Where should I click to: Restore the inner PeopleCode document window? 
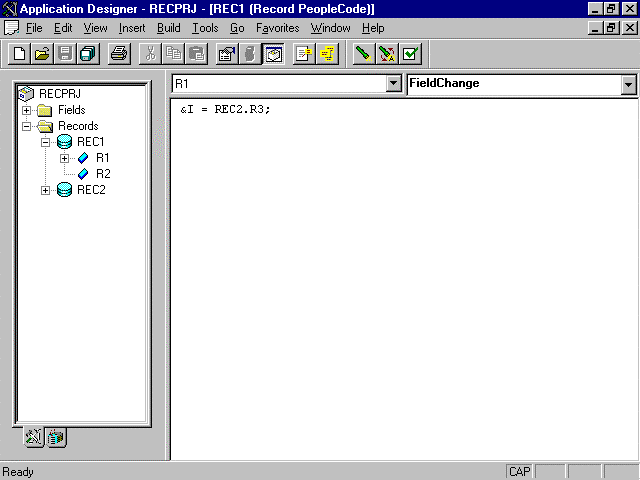point(611,28)
